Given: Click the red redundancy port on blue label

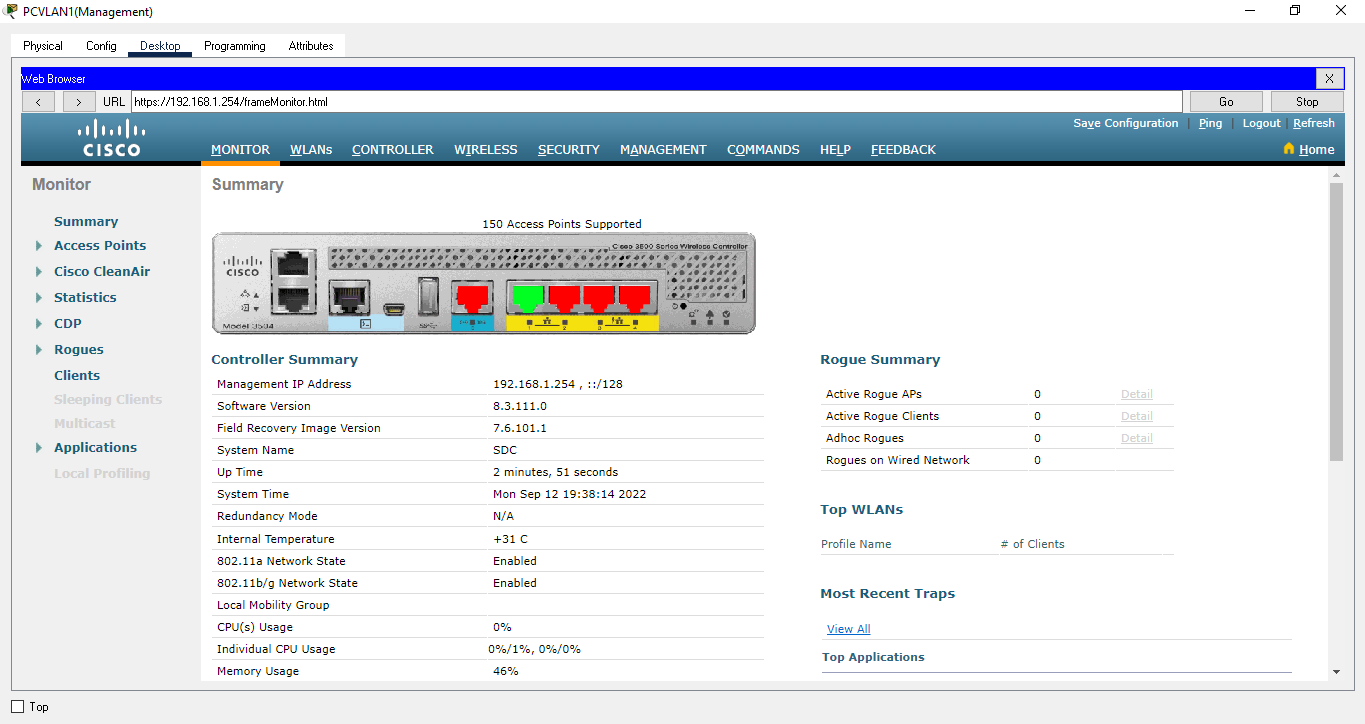Looking at the screenshot, I should pos(473,298).
